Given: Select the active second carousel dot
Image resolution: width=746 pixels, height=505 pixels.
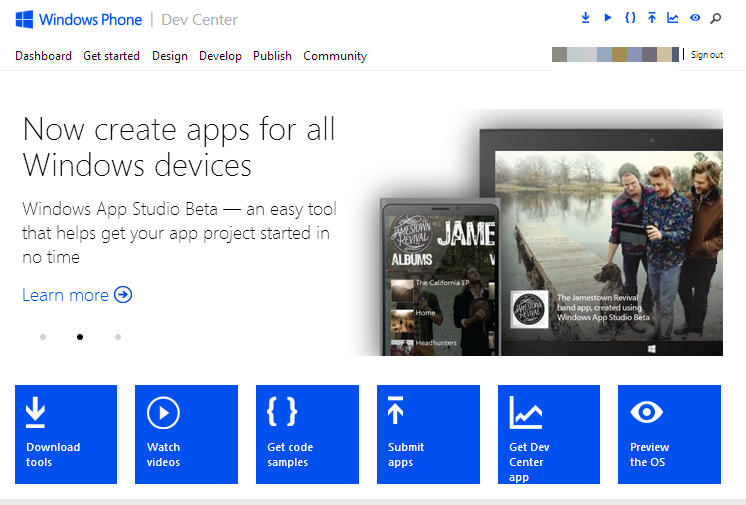Looking at the screenshot, I should [x=80, y=337].
